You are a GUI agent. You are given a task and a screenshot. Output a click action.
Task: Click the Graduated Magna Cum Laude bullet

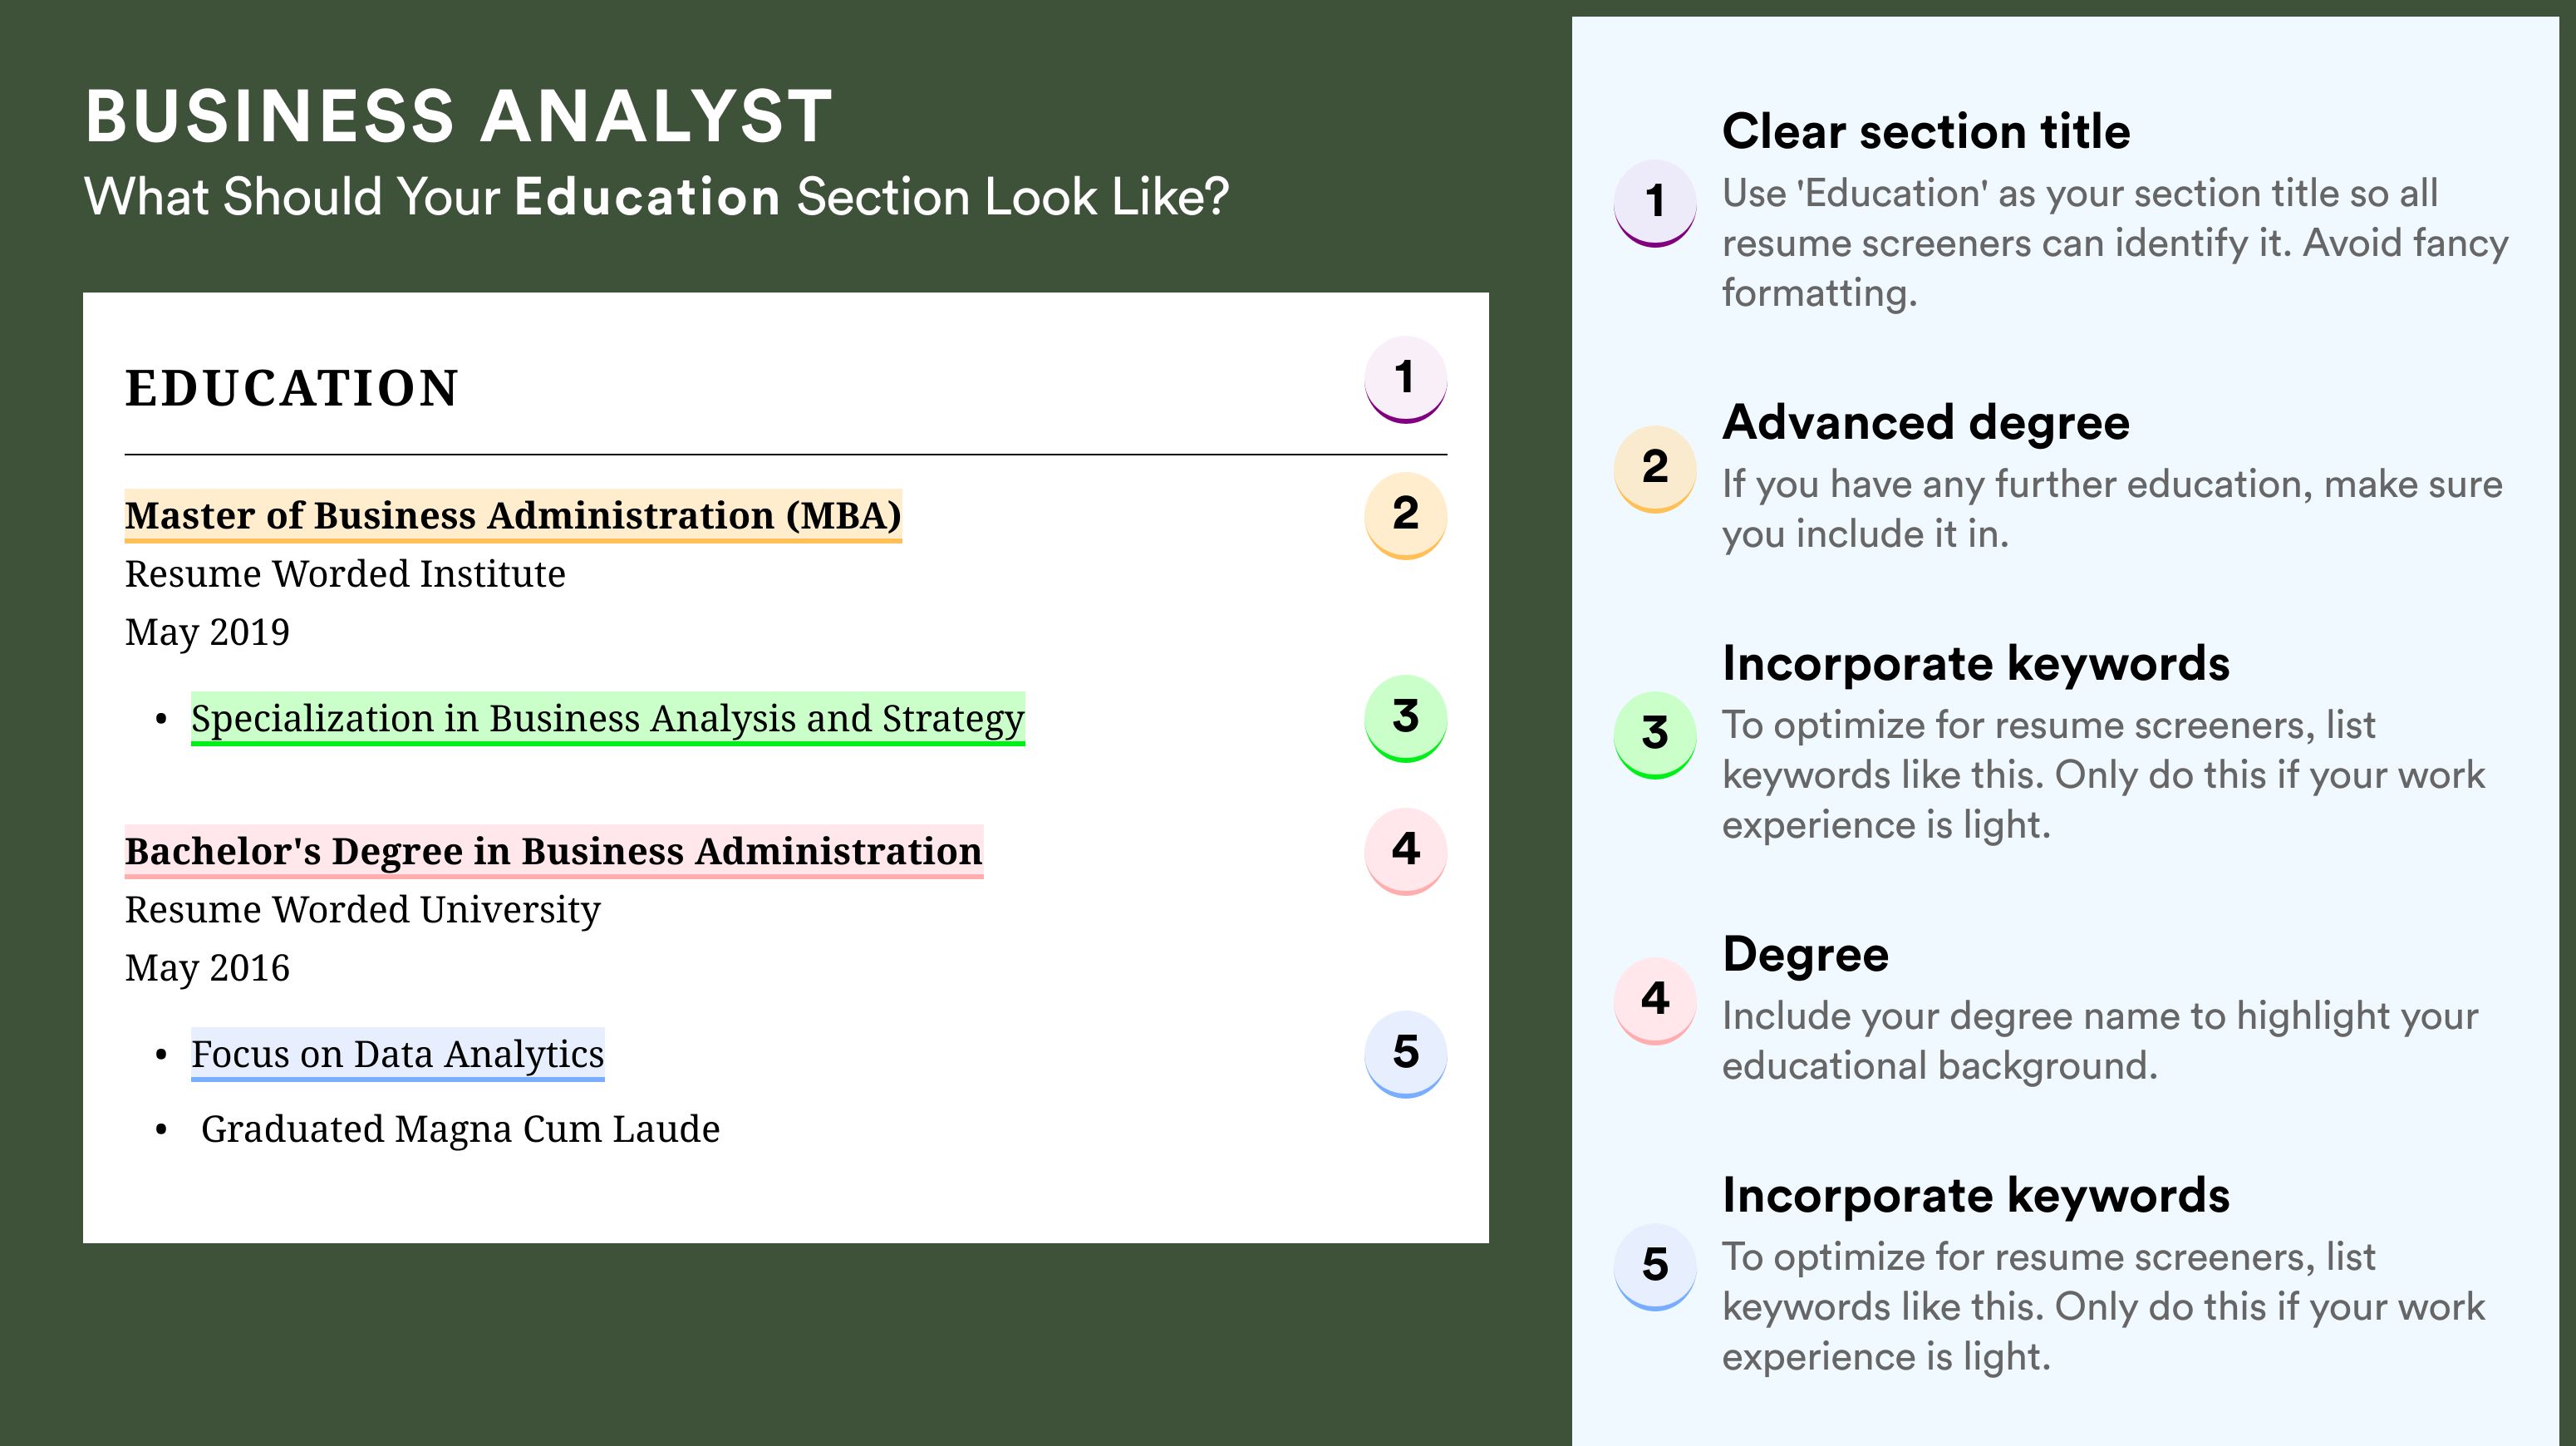pos(460,1129)
